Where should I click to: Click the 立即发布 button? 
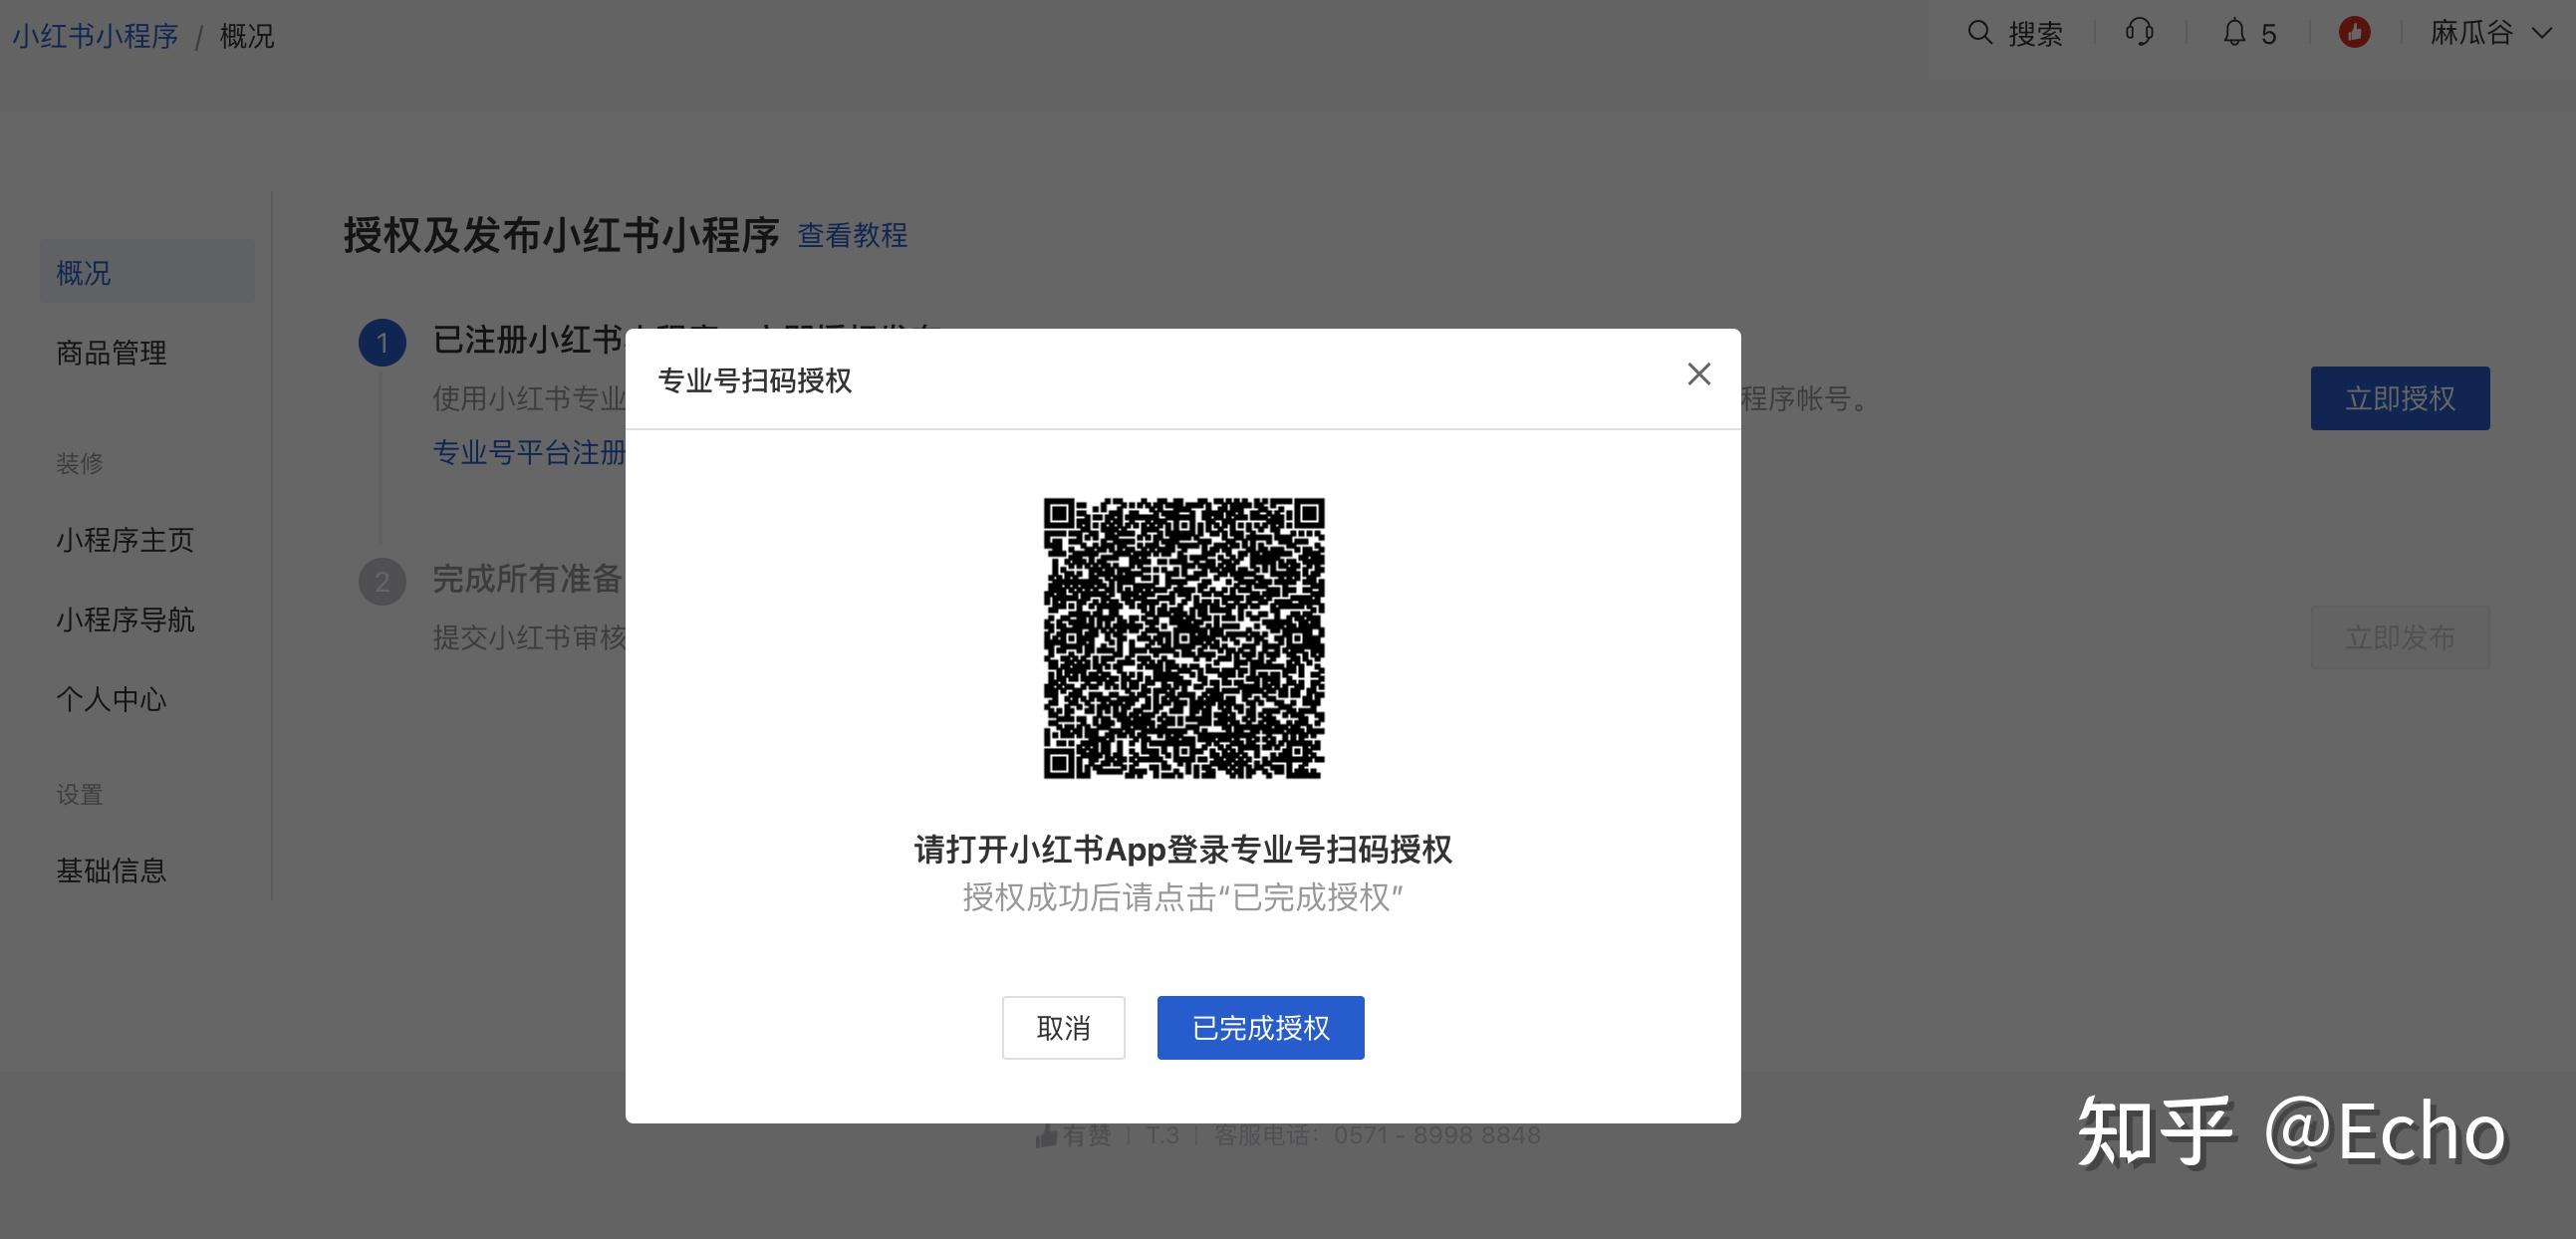(x=2399, y=637)
